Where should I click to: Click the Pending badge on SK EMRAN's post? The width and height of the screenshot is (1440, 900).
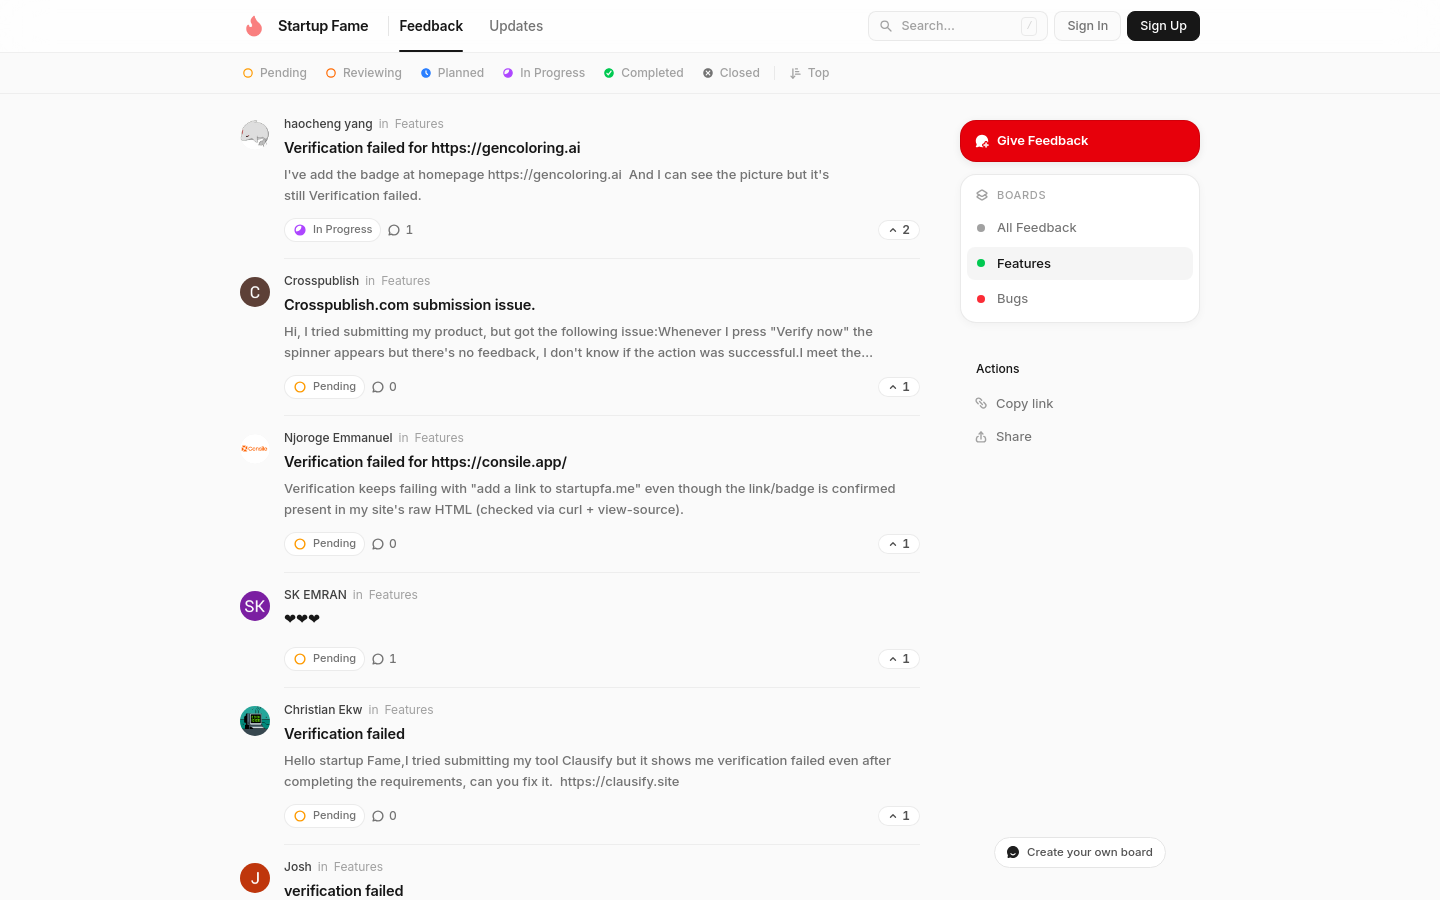click(x=325, y=659)
